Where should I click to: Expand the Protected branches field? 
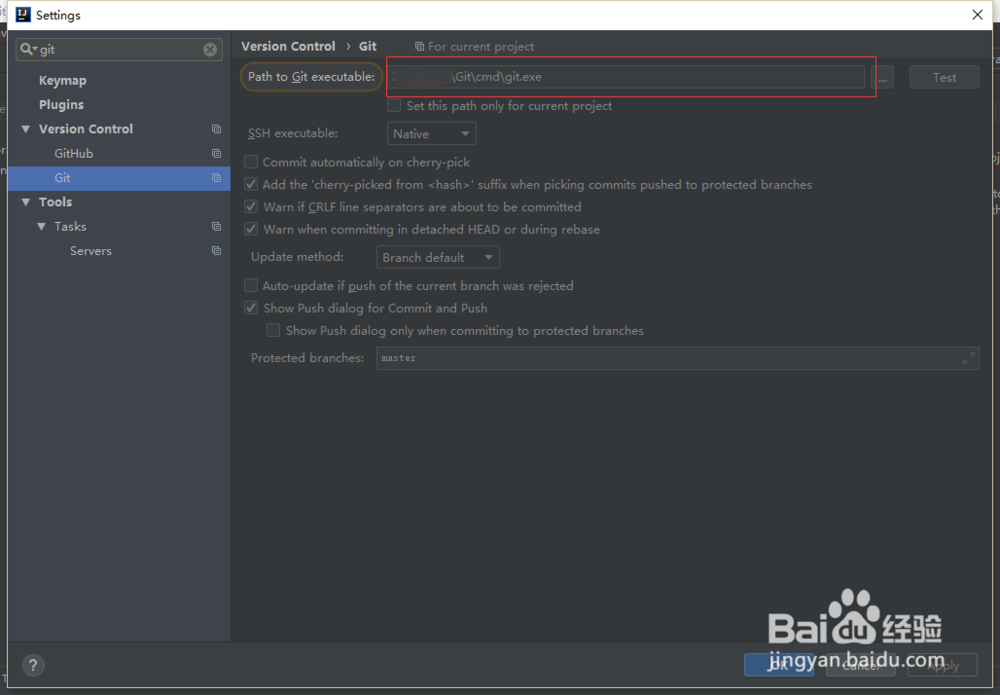pos(969,358)
